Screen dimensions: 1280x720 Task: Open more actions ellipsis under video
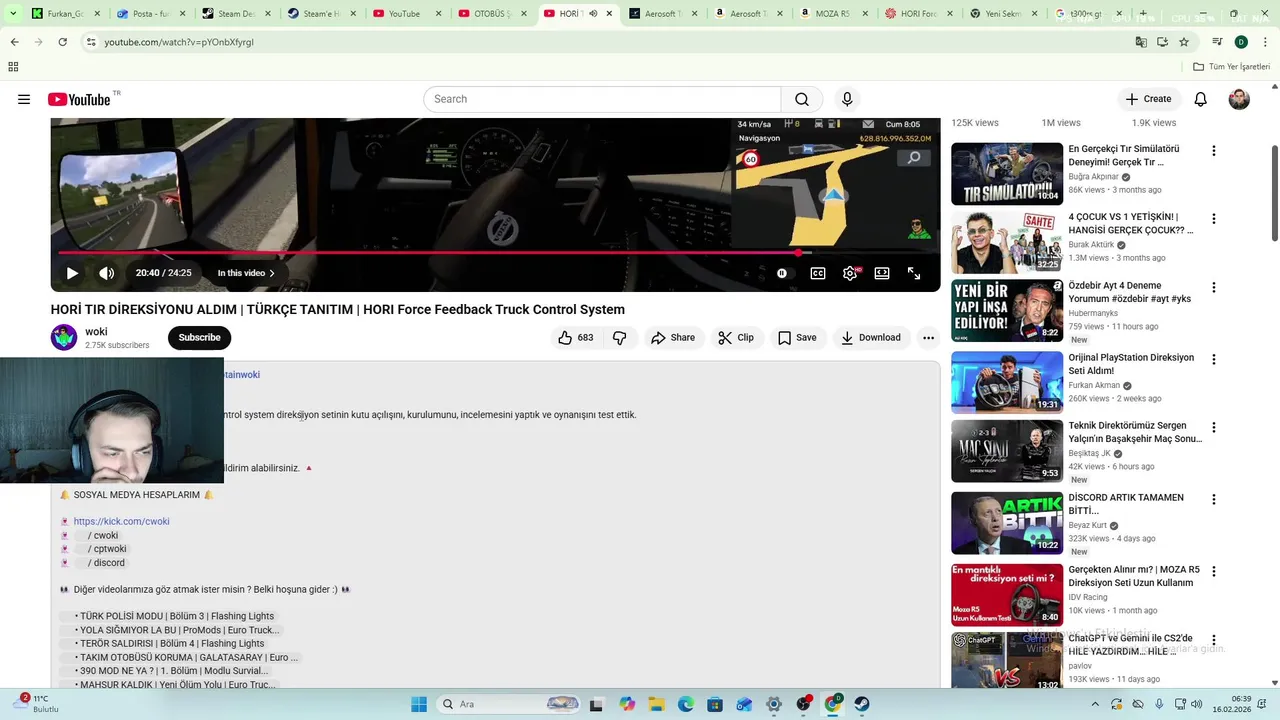[928, 338]
